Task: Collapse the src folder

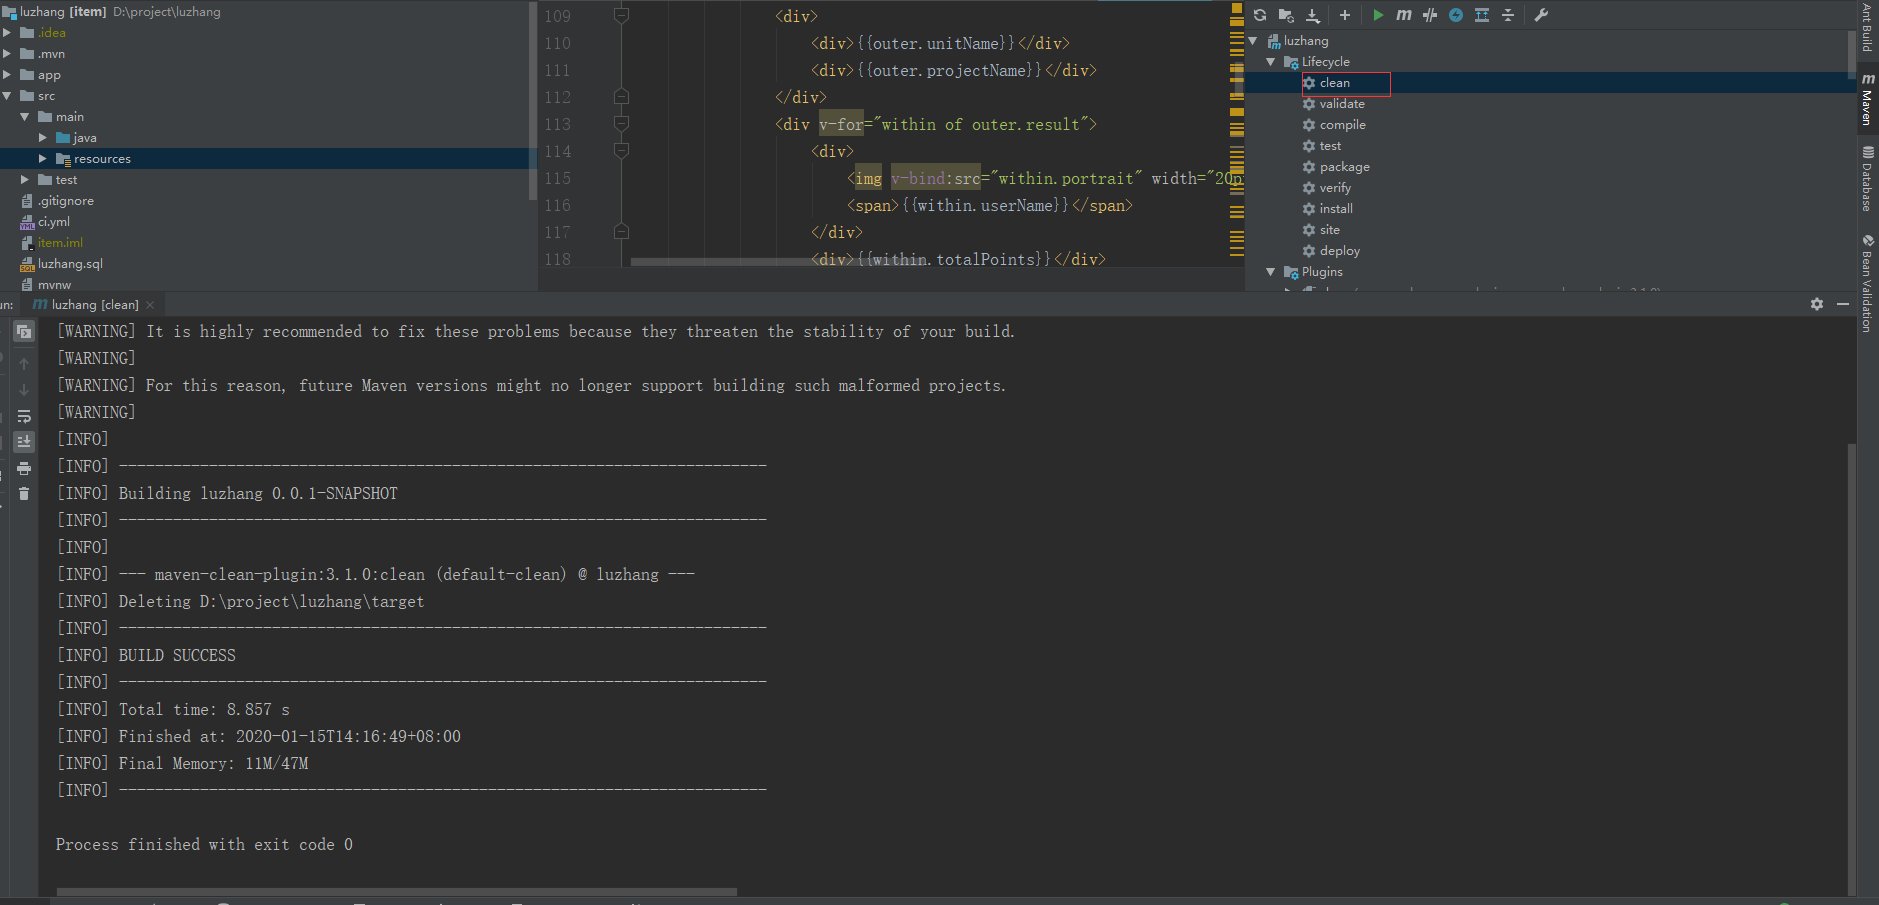Action: [x=8, y=96]
